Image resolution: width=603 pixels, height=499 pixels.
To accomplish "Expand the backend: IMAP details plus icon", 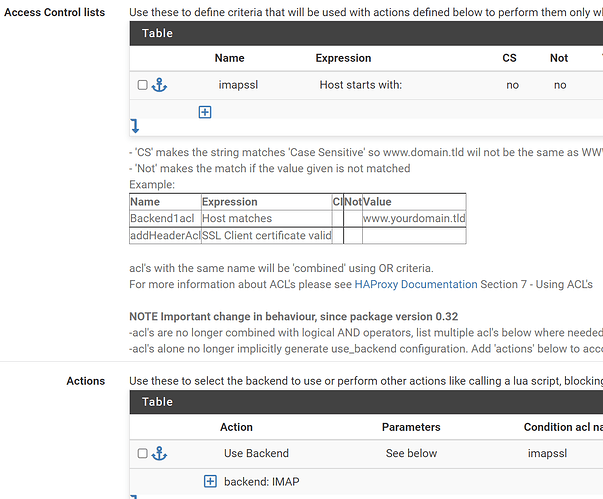I will (x=210, y=481).
